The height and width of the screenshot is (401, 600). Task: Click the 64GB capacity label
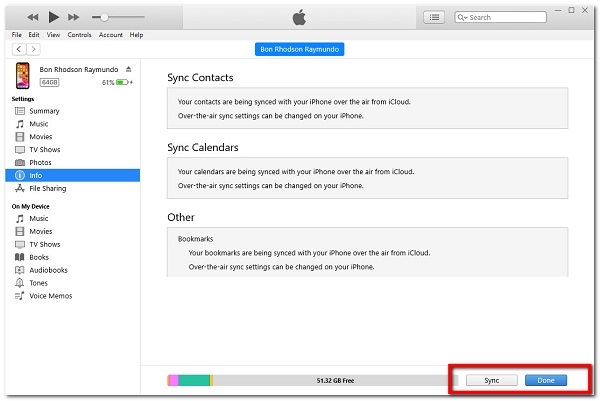(49, 82)
